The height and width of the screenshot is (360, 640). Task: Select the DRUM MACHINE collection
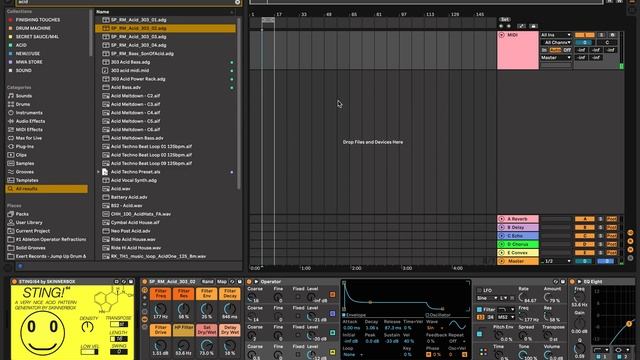click(x=33, y=28)
